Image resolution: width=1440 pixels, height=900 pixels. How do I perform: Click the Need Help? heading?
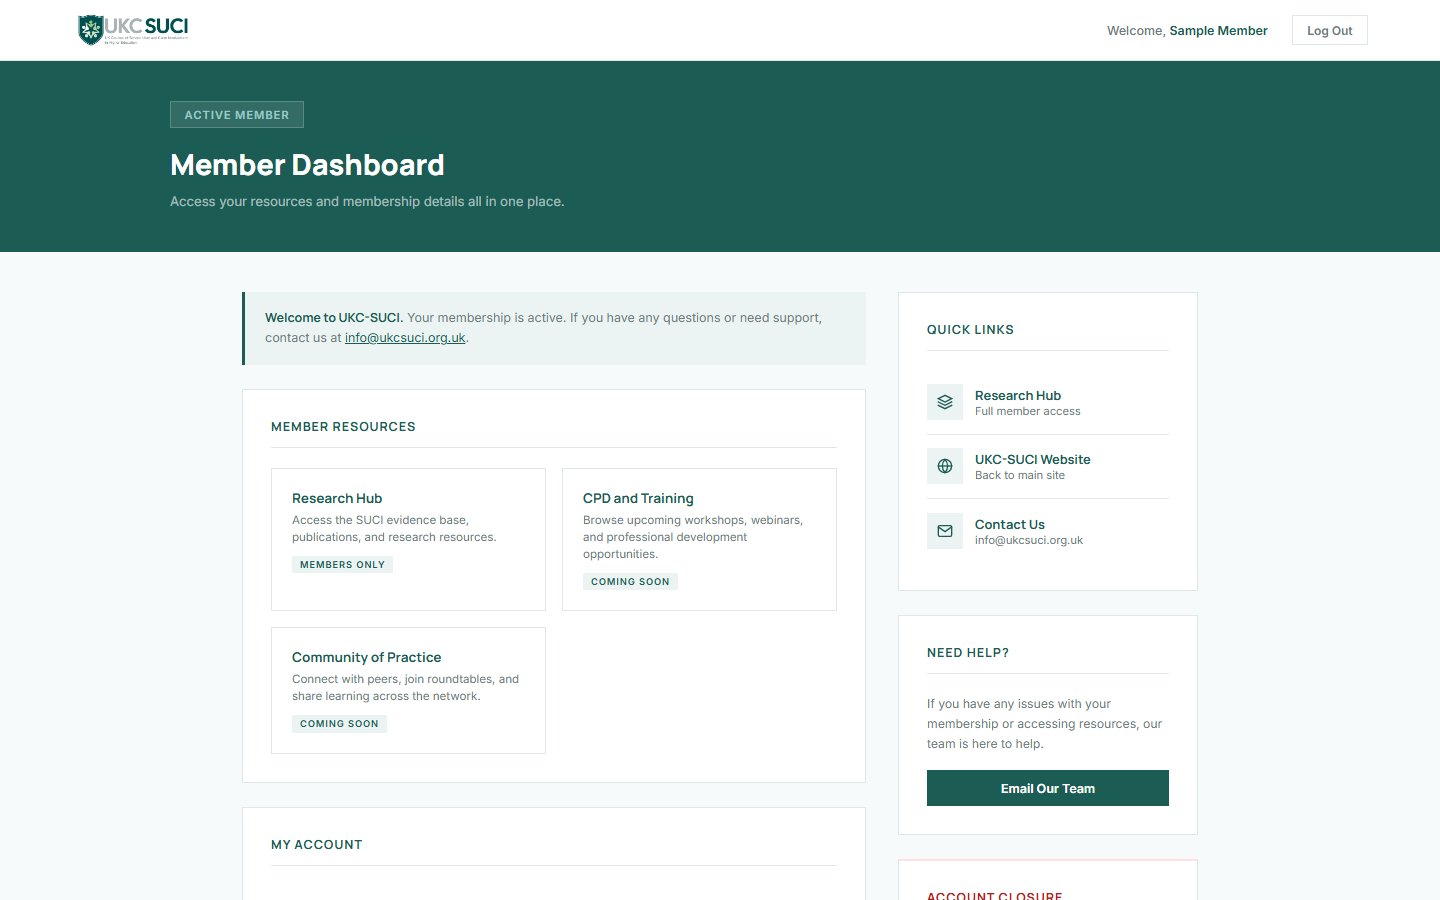[x=968, y=653]
